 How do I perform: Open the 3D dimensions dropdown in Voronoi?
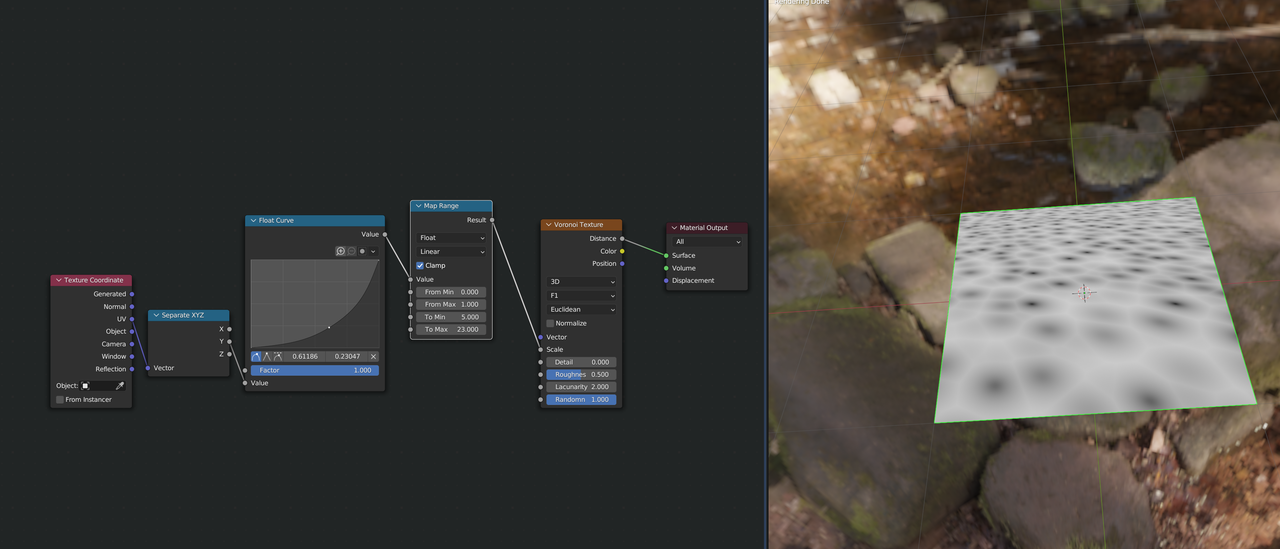pyautogui.click(x=581, y=282)
